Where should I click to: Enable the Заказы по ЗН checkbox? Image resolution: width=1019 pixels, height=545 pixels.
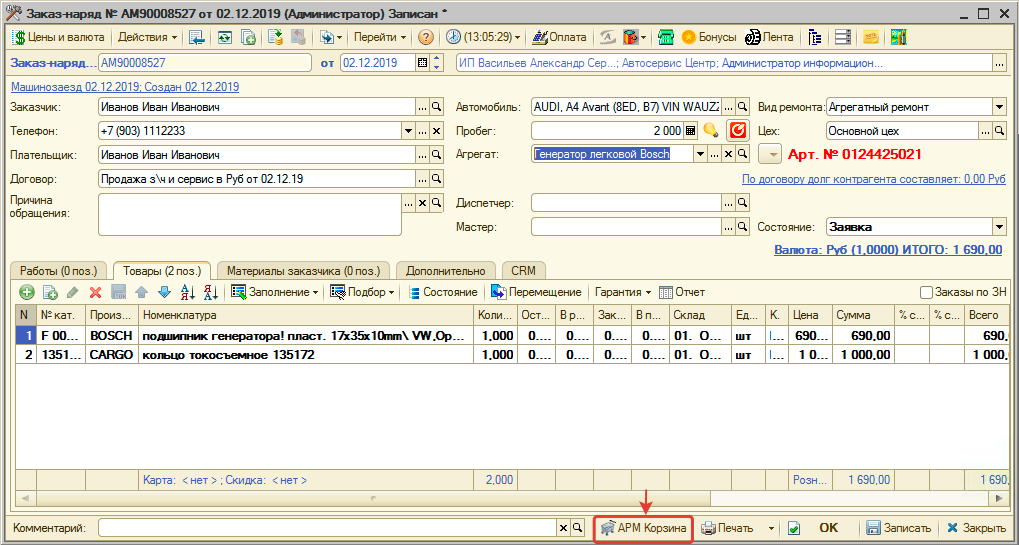pos(926,292)
